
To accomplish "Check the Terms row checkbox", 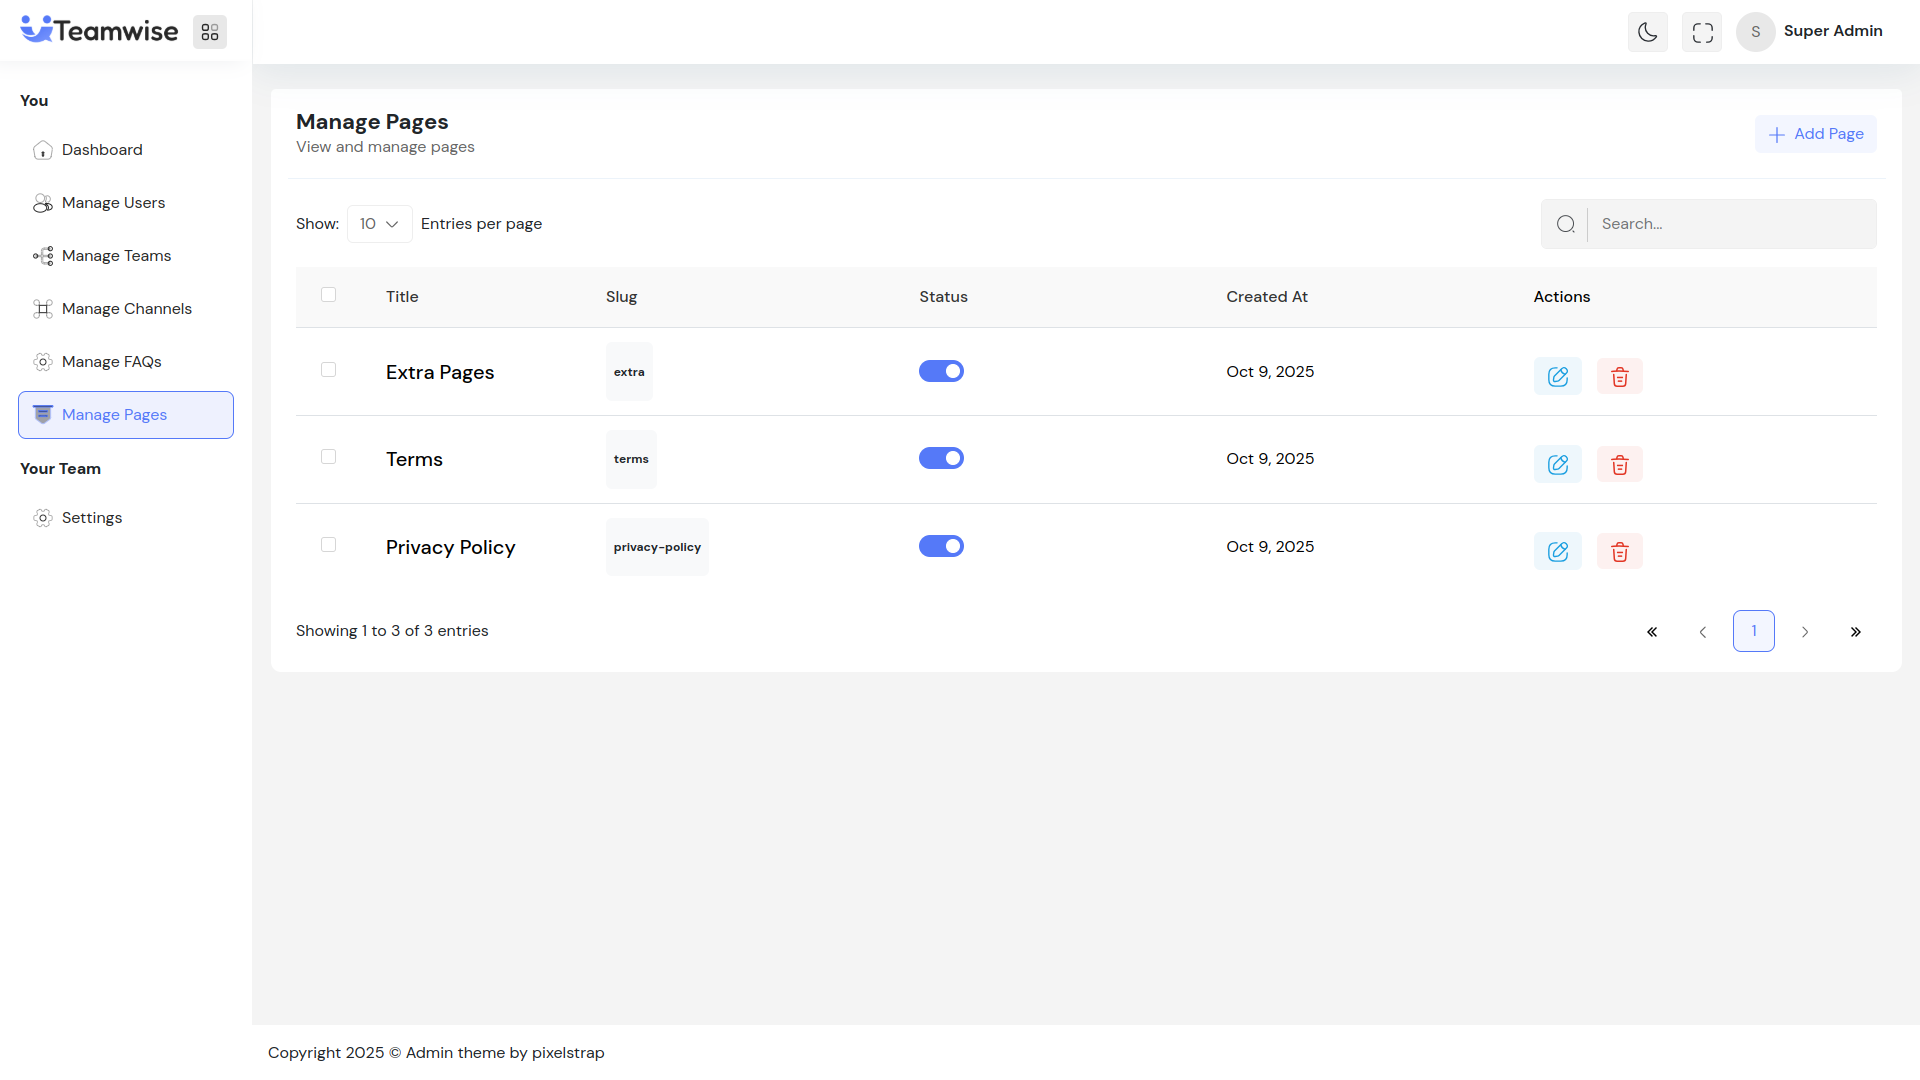I will pos(328,457).
